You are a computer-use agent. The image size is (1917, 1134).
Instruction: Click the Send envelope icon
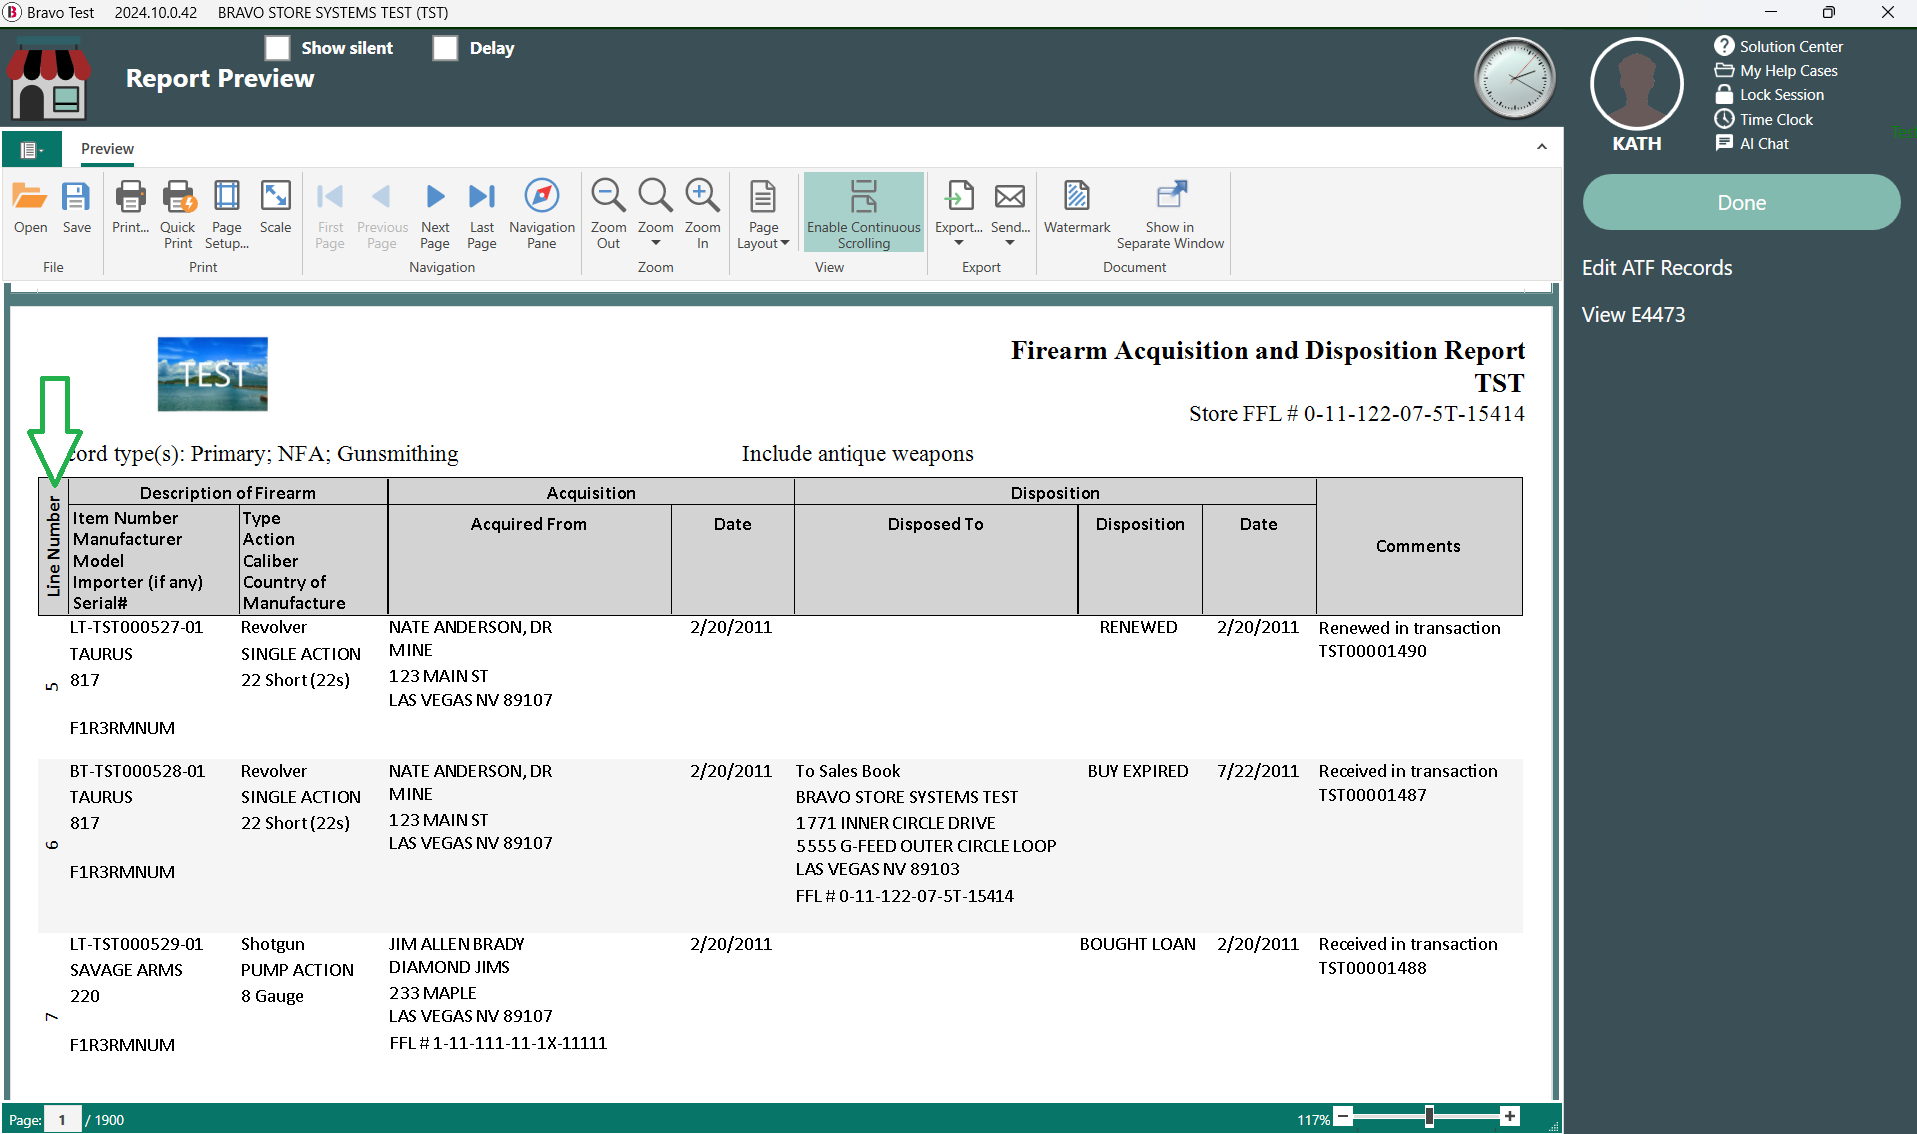tap(1010, 196)
